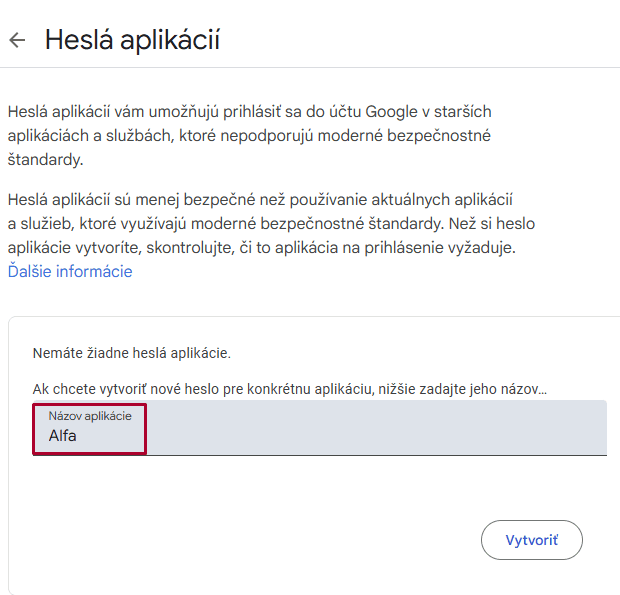Click the back arrow icon
Image resolution: width=620 pixels, height=595 pixels.
16,40
